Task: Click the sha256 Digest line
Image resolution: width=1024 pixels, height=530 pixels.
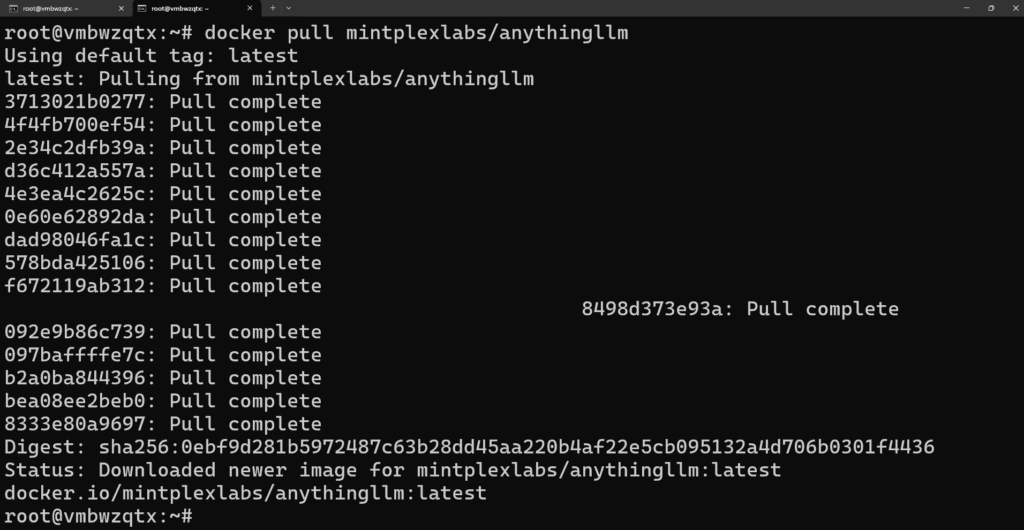Action: click(x=469, y=447)
